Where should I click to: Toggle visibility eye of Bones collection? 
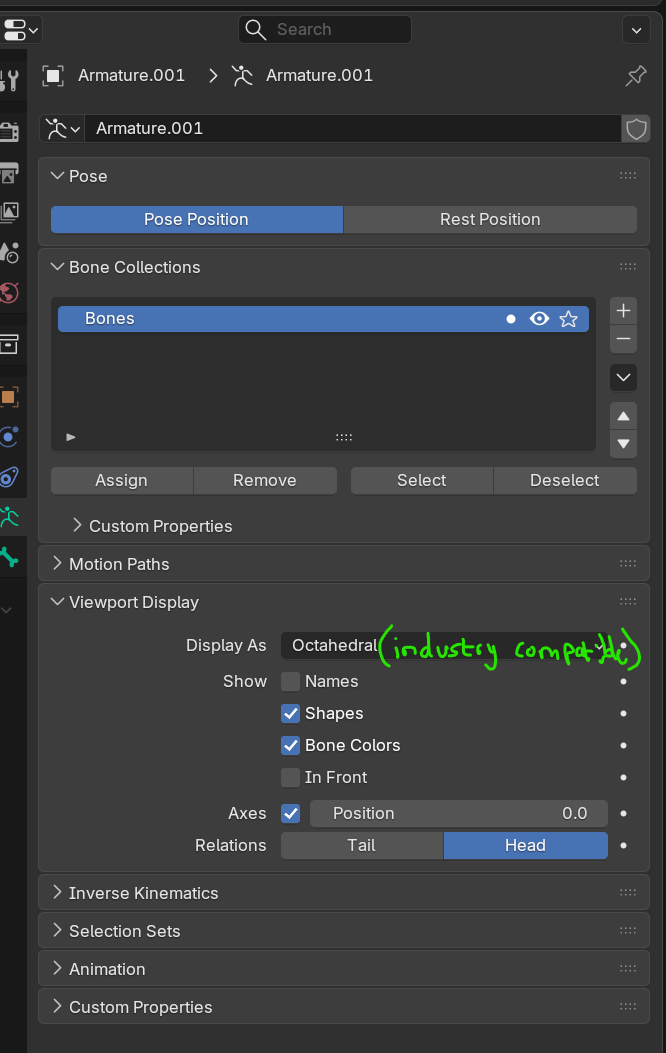pyautogui.click(x=539, y=319)
